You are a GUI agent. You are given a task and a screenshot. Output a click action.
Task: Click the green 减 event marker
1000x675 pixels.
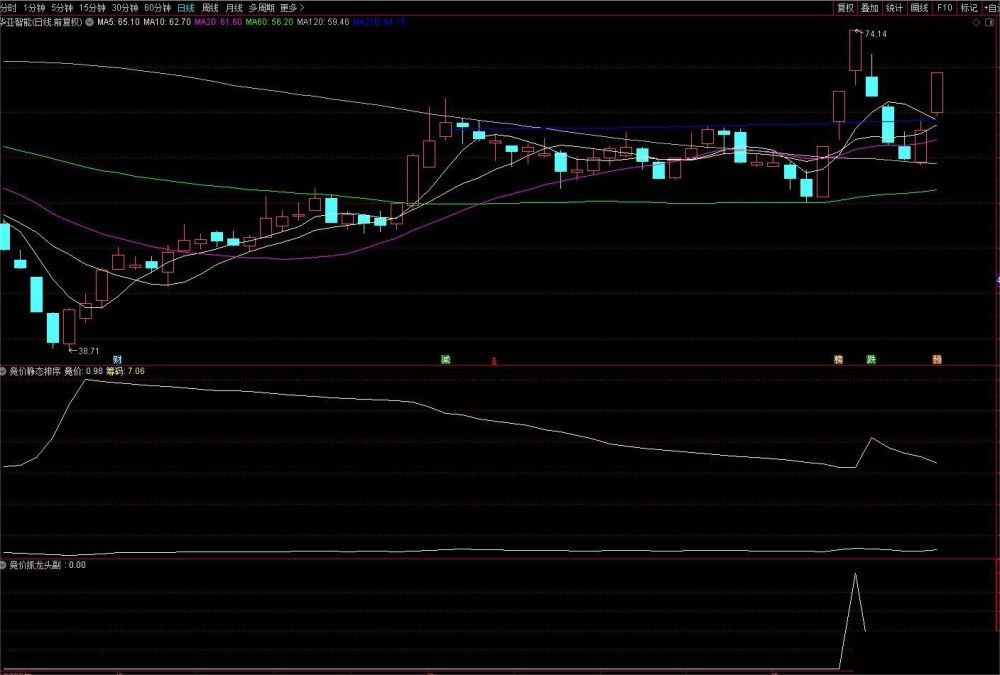tap(446, 360)
